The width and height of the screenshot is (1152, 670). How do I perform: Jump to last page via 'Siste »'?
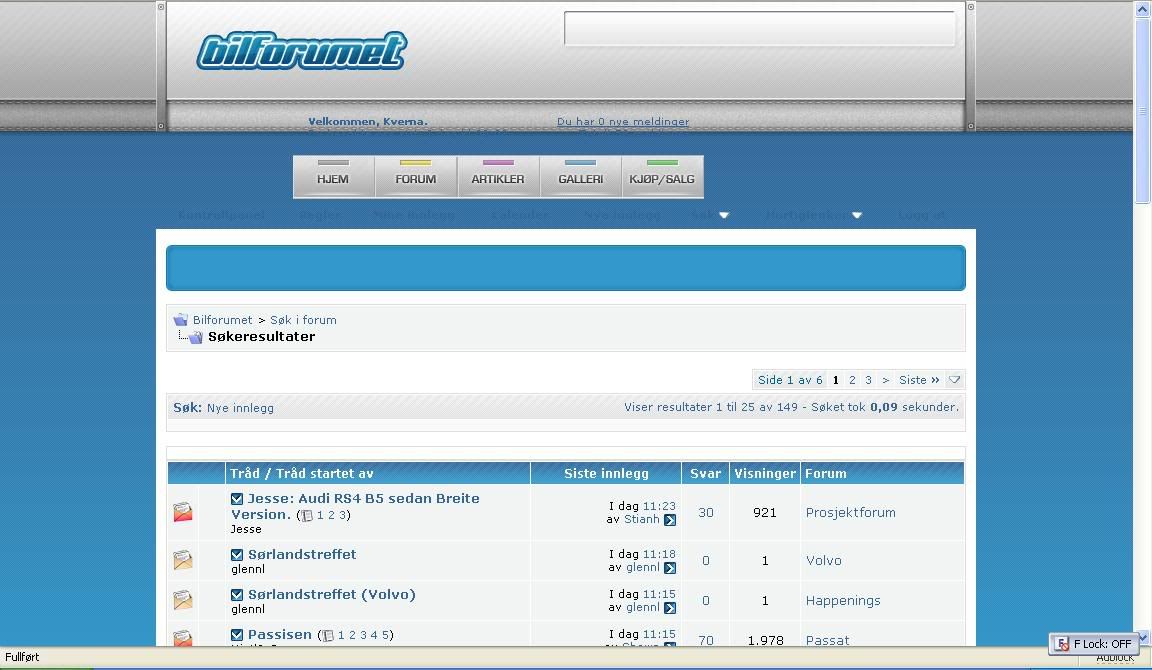point(919,380)
